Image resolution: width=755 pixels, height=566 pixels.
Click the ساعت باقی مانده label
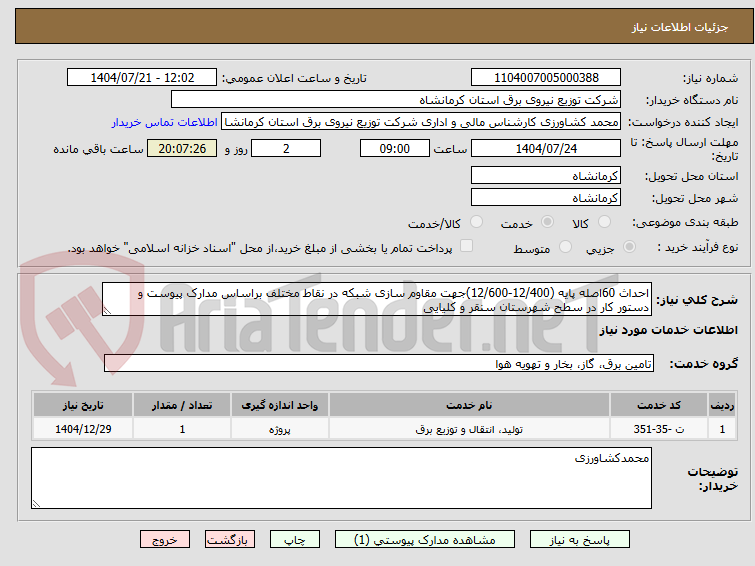98,149
